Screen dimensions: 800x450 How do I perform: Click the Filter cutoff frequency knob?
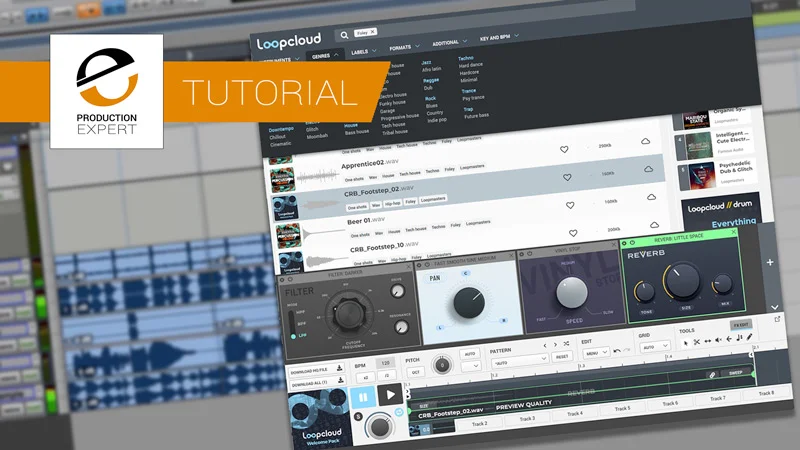tap(348, 313)
